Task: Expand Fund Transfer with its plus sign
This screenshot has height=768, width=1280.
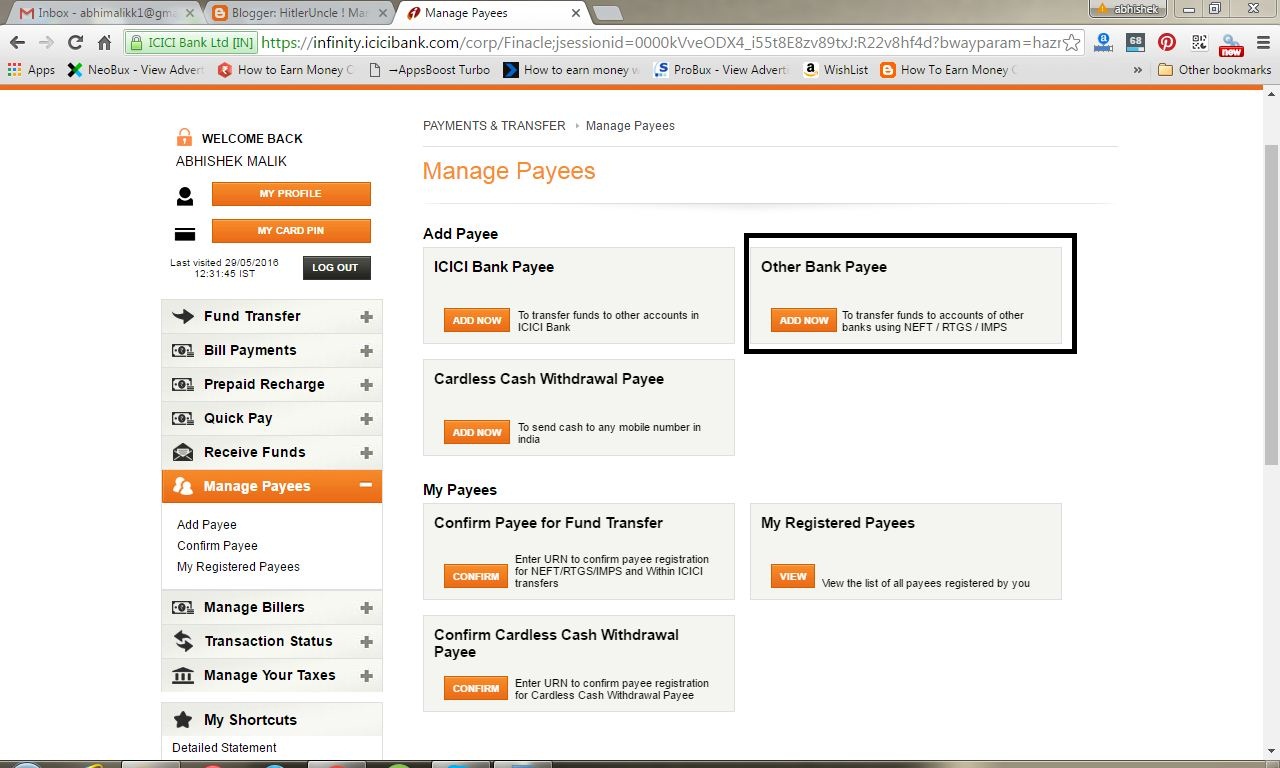Action: point(366,317)
